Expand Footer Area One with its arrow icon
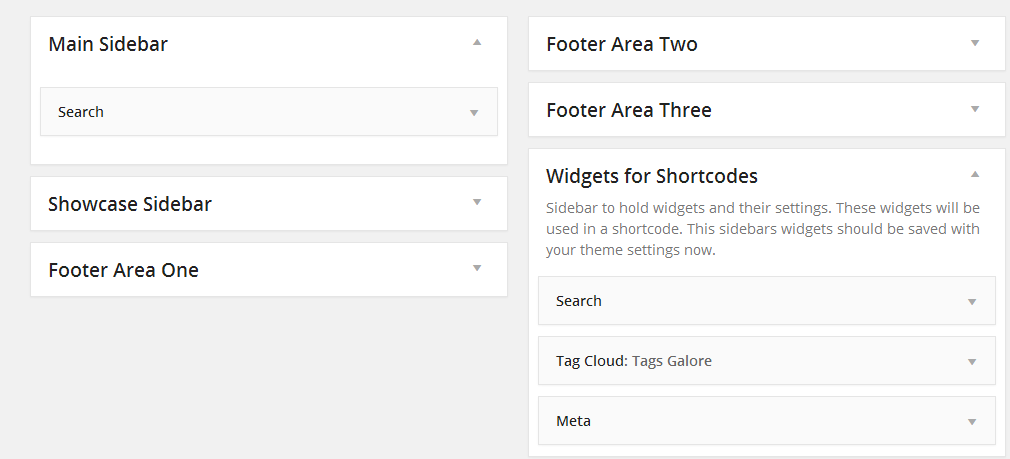The width and height of the screenshot is (1010, 459). click(x=477, y=268)
